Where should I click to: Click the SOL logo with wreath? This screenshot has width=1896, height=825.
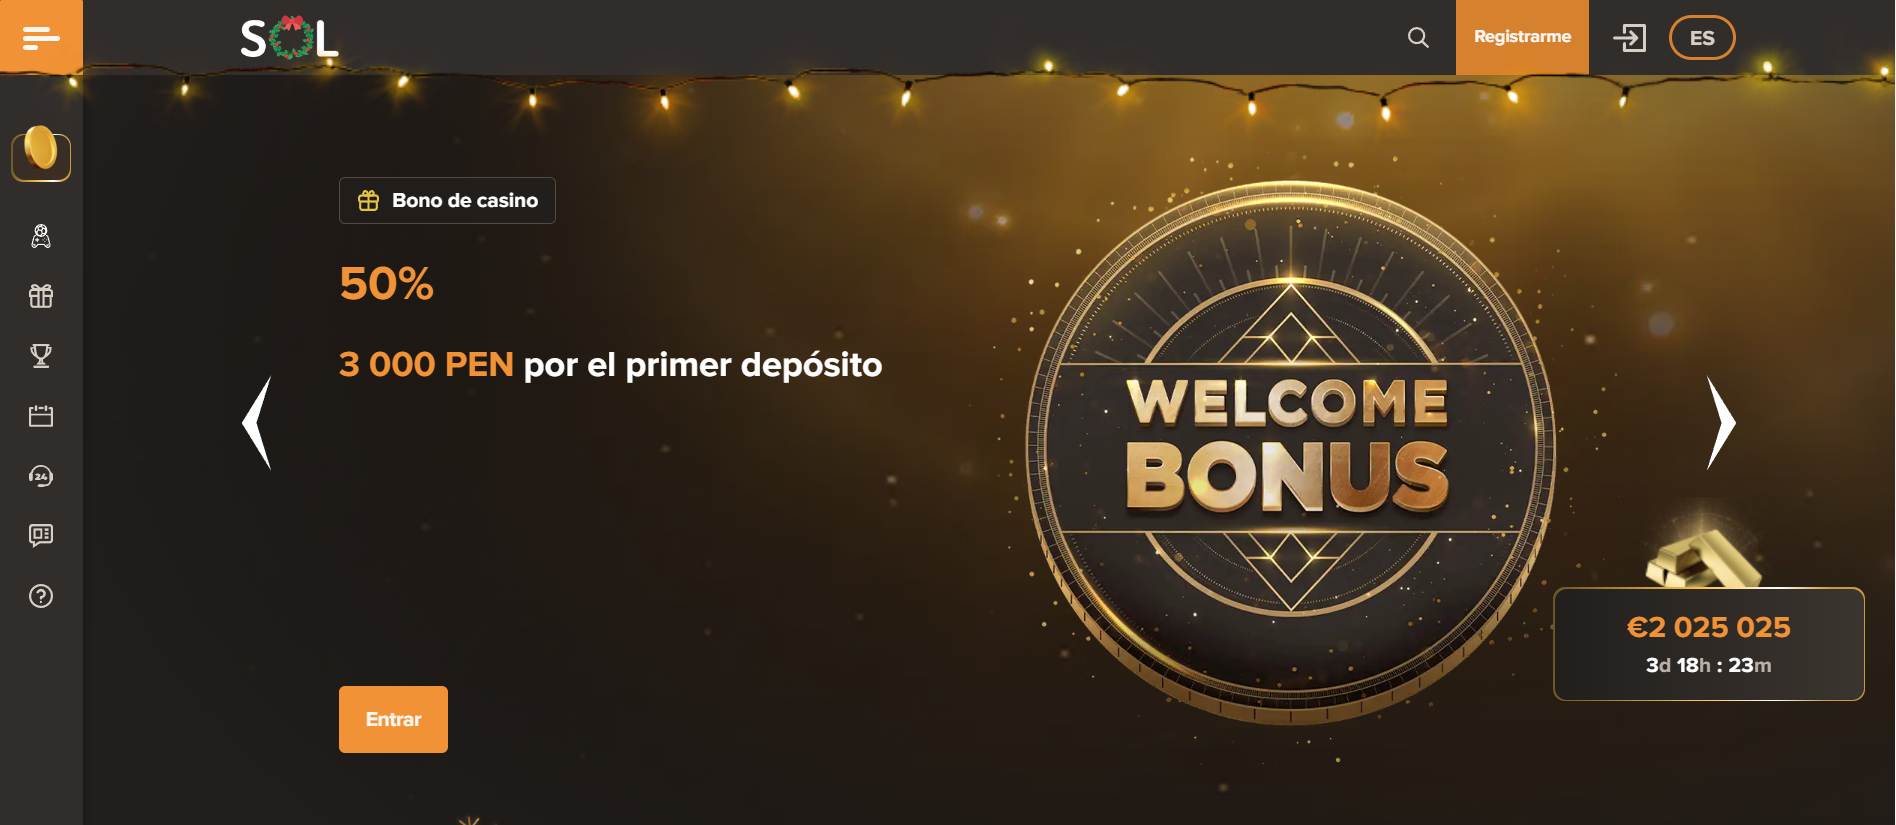click(290, 38)
